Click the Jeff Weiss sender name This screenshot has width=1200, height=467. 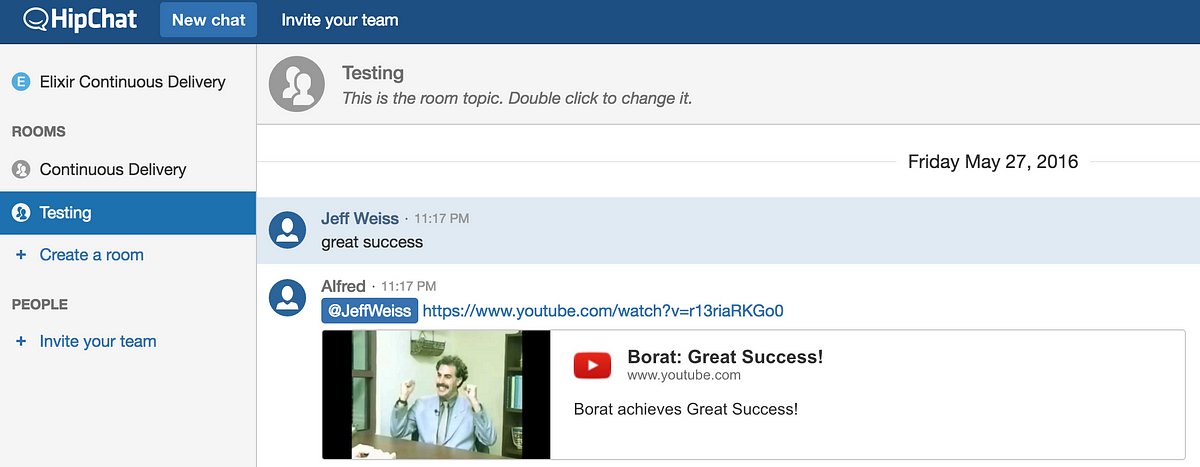coord(360,218)
